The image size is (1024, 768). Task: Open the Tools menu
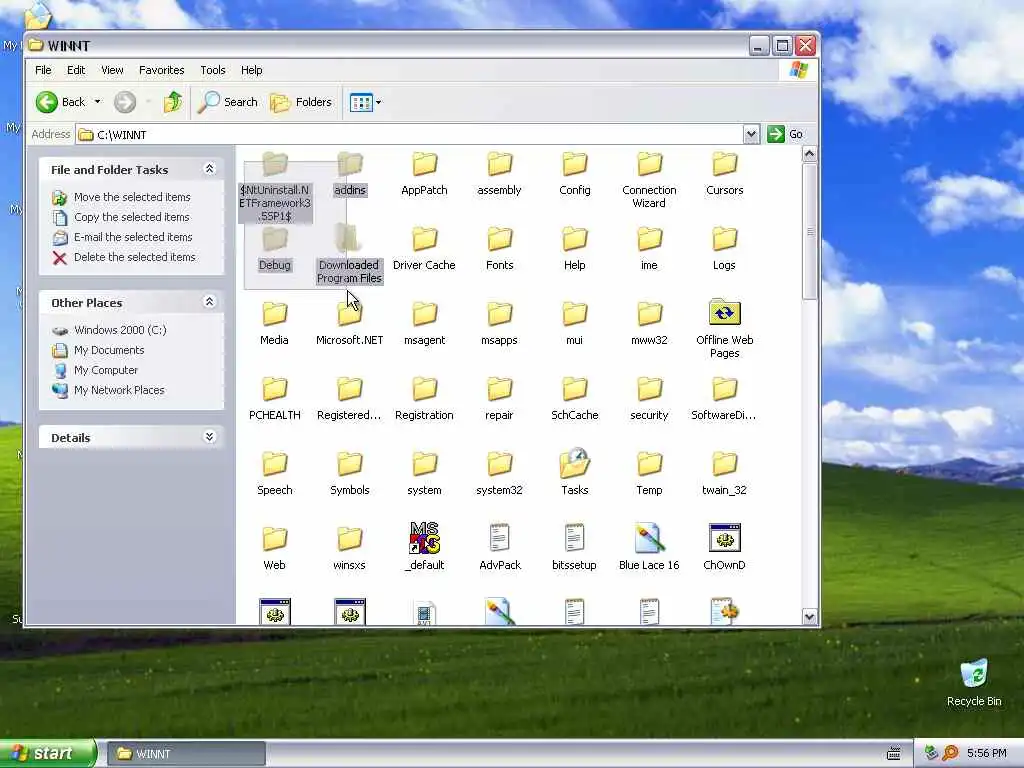212,70
